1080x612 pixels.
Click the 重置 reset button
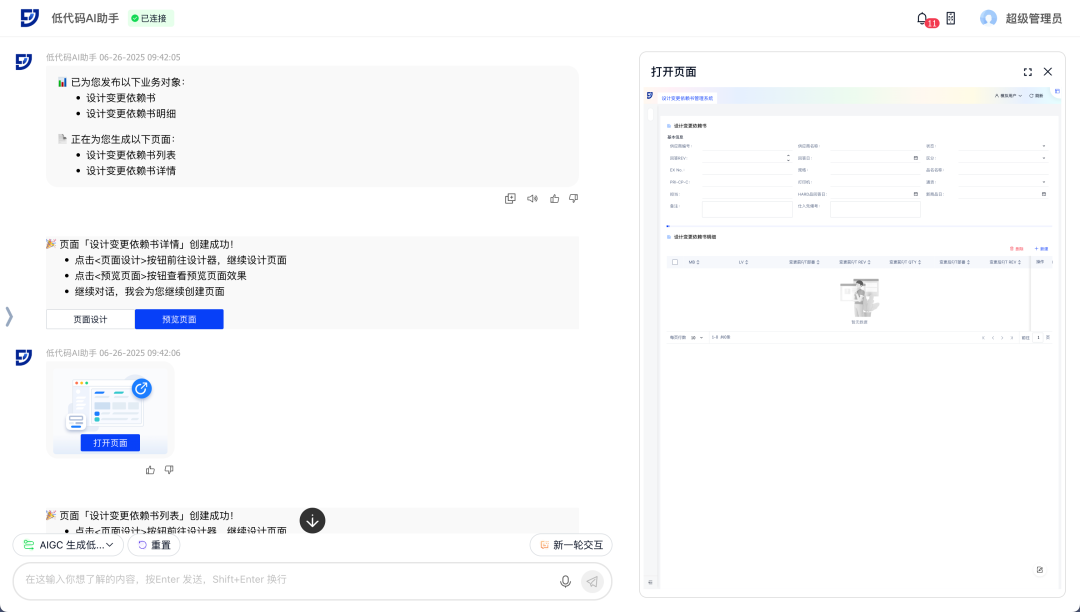[x=154, y=545]
